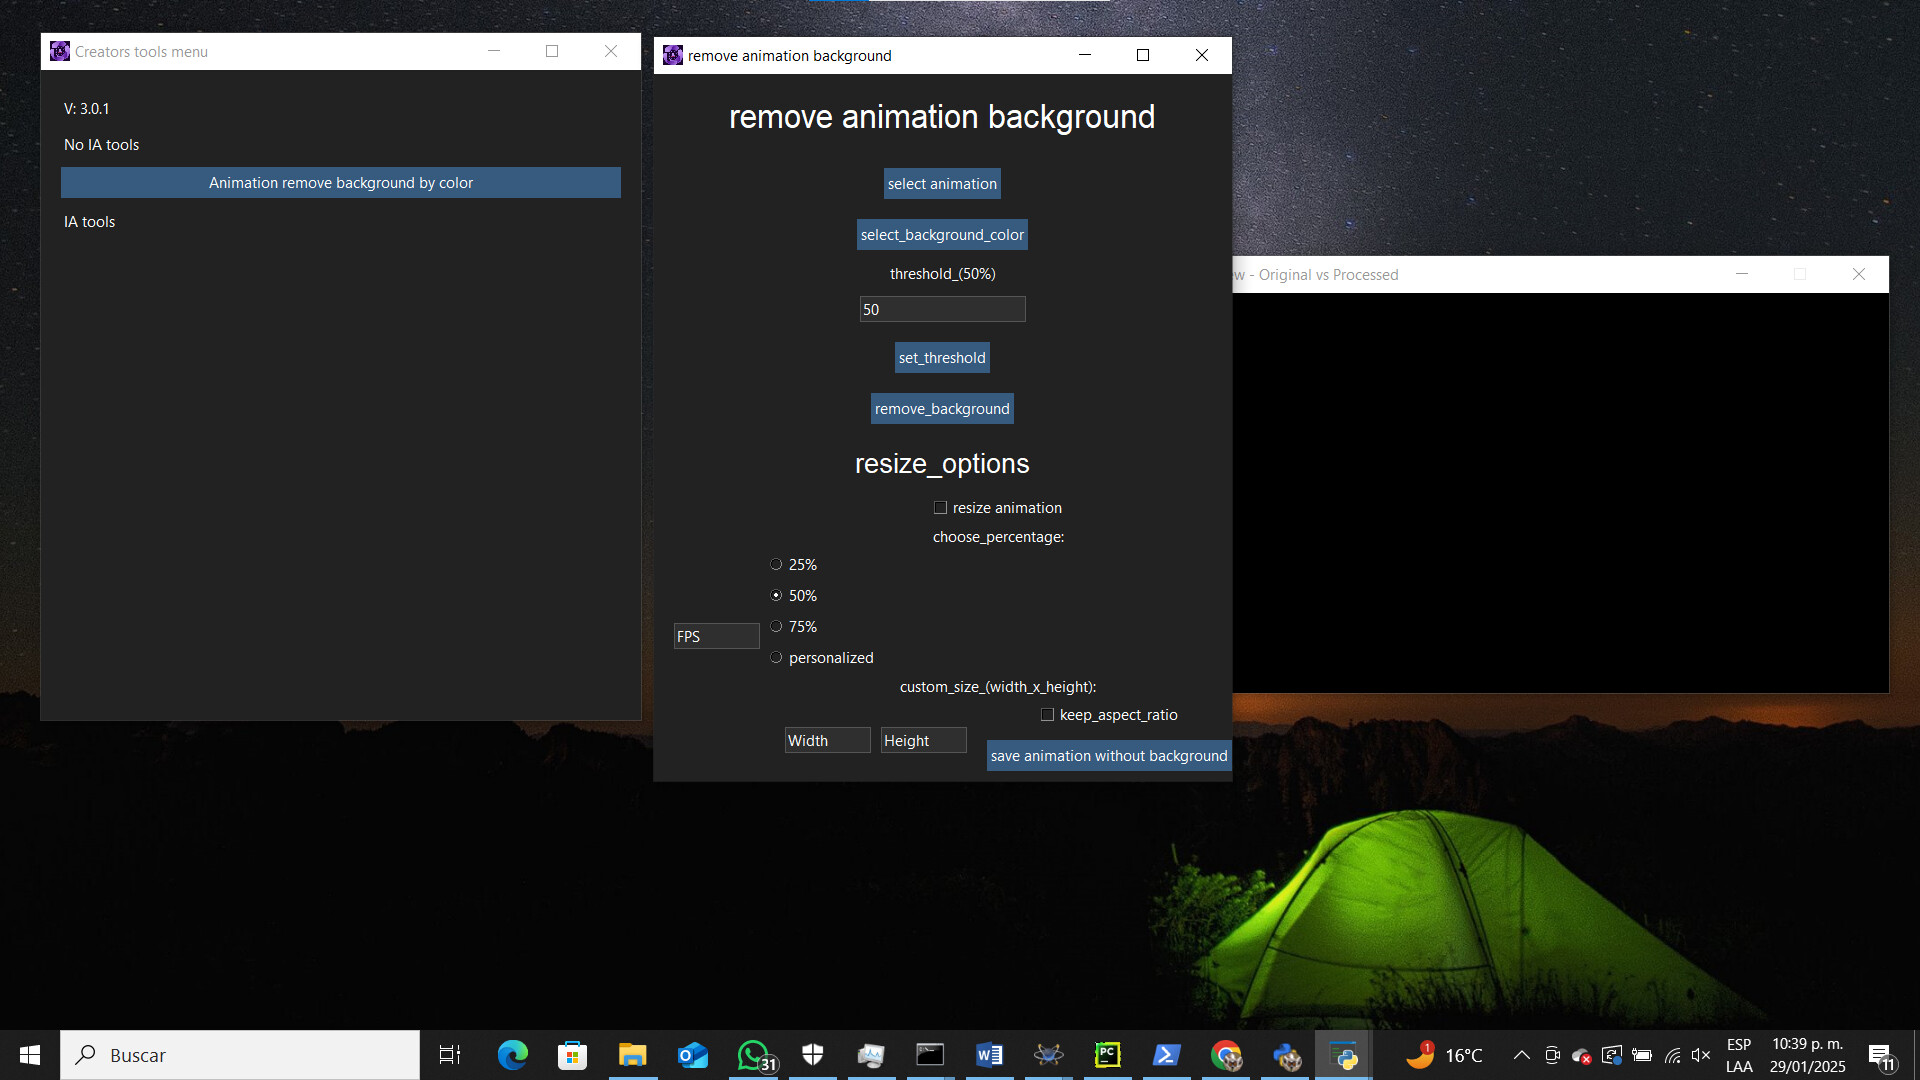Open the select_background_color picker

pyautogui.click(x=941, y=234)
